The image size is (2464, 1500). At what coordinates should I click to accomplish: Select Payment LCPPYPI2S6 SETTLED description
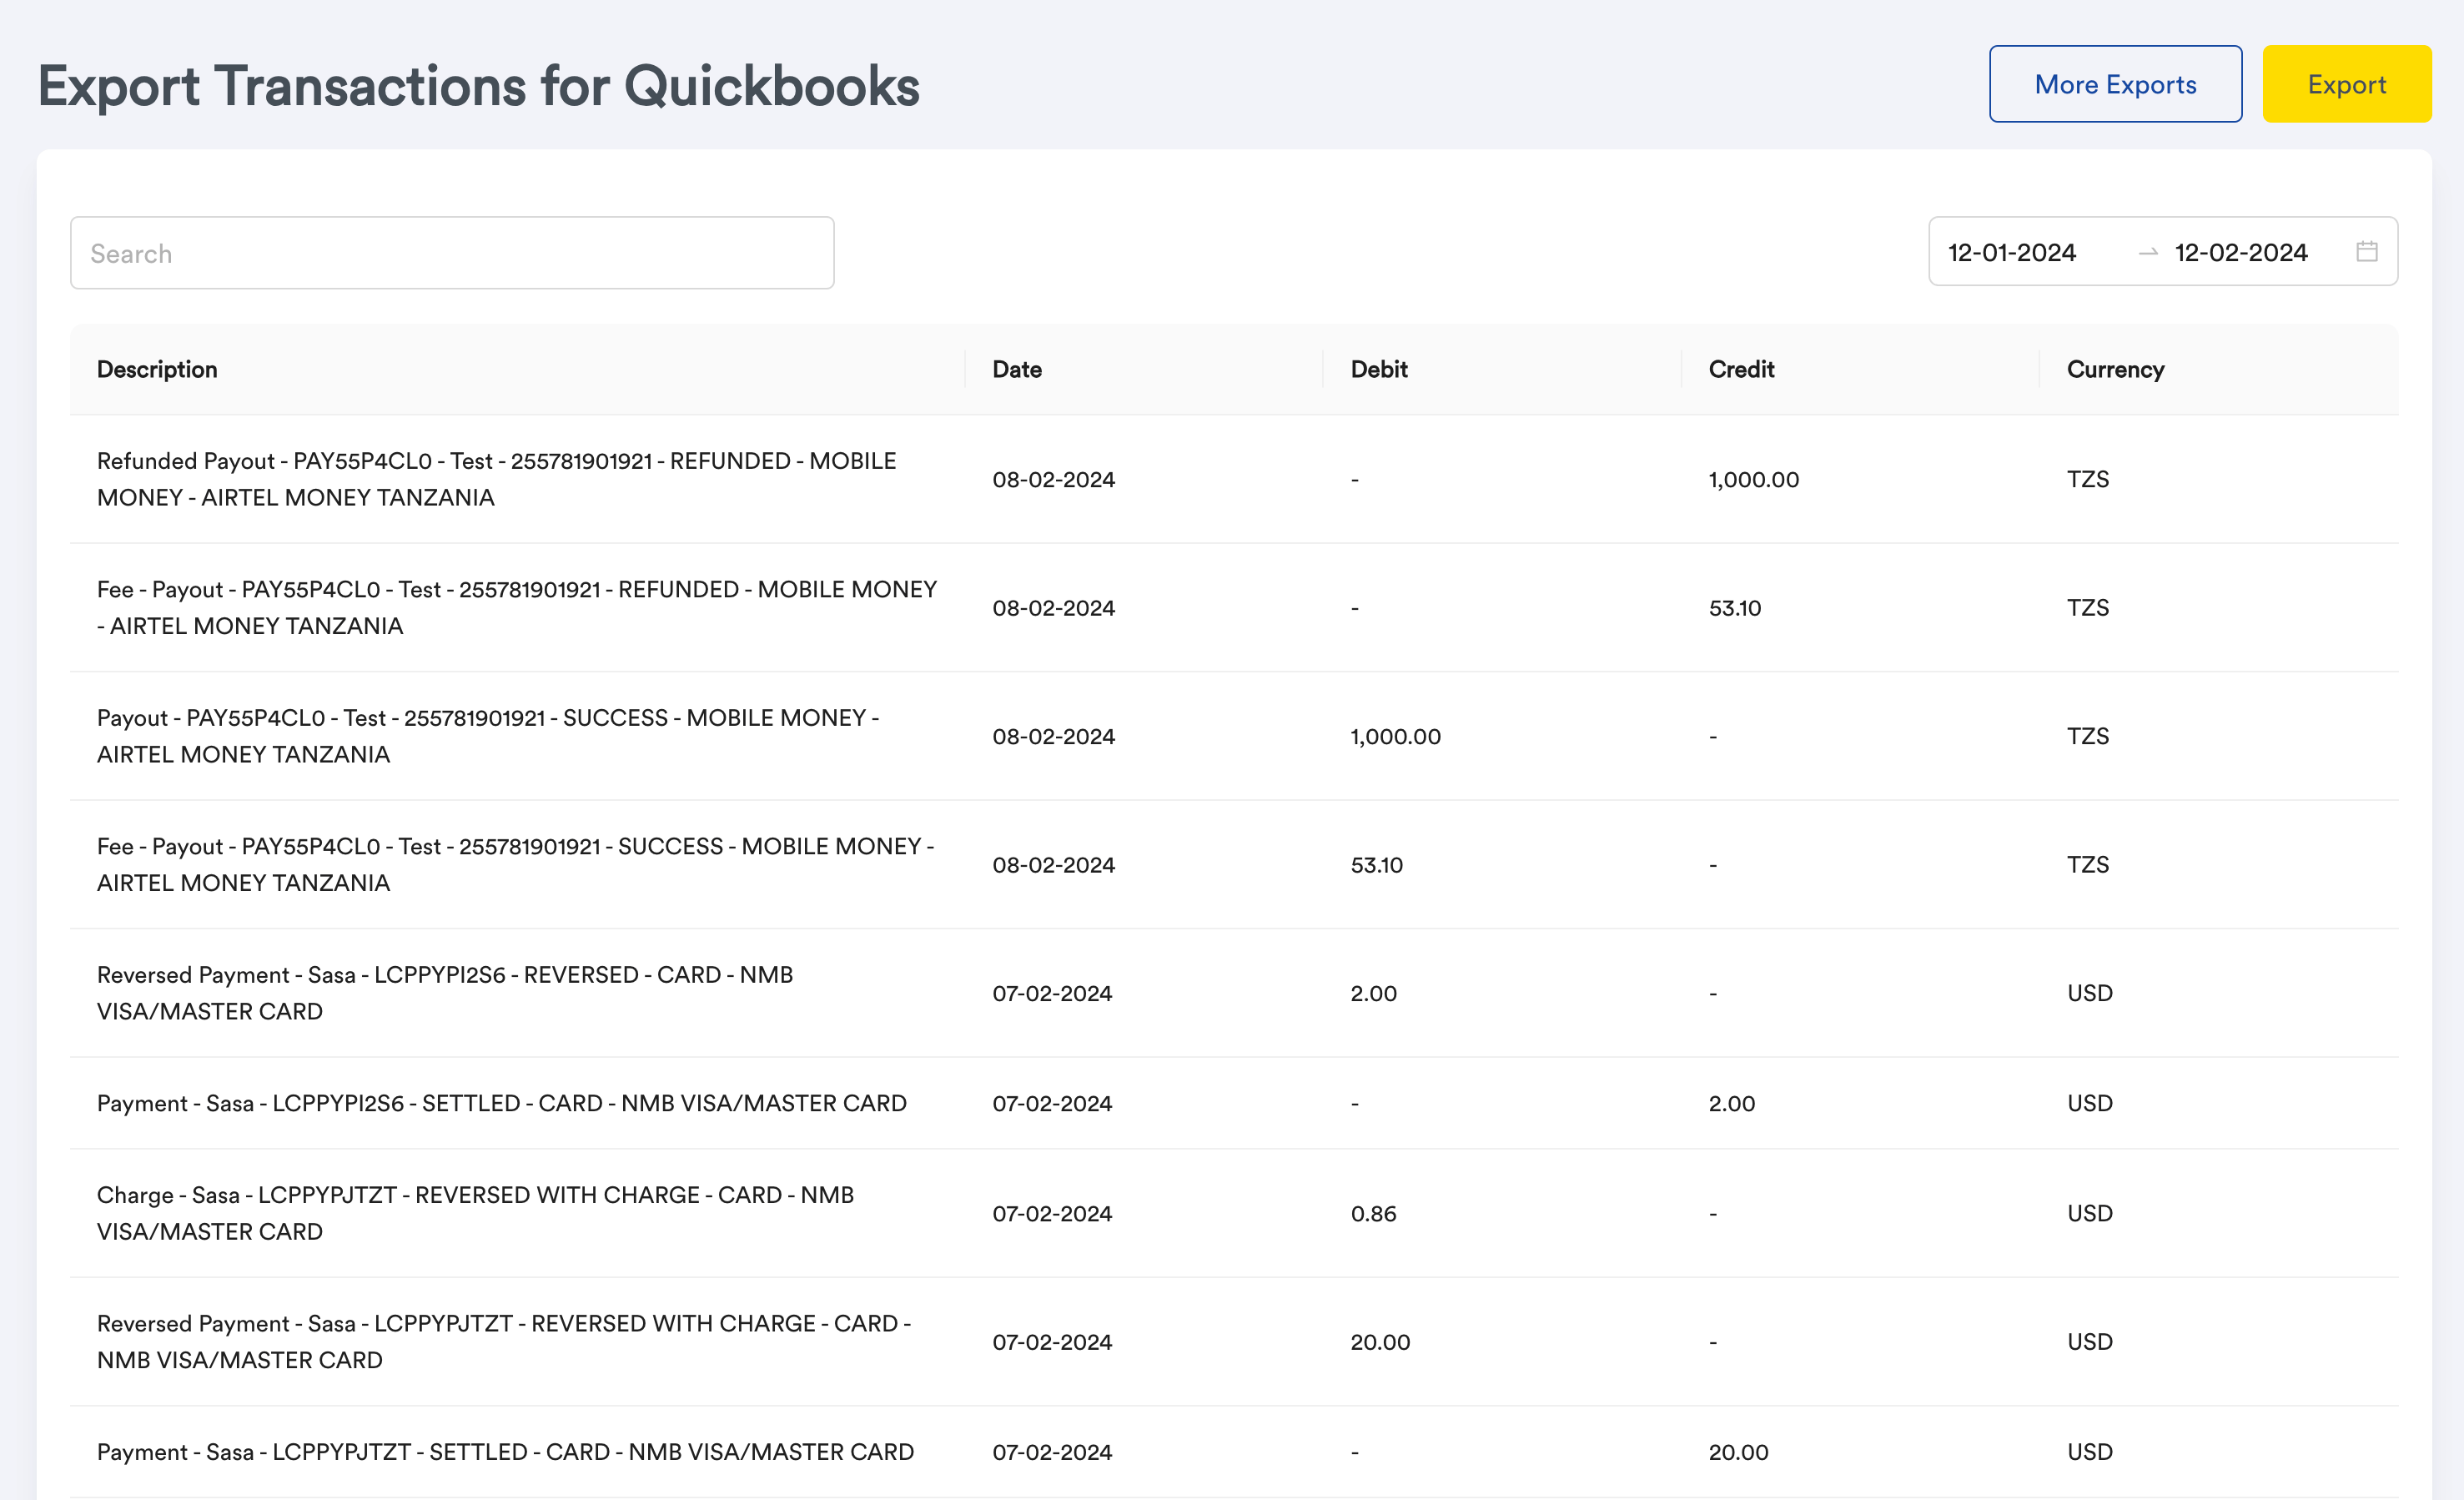[x=502, y=1103]
